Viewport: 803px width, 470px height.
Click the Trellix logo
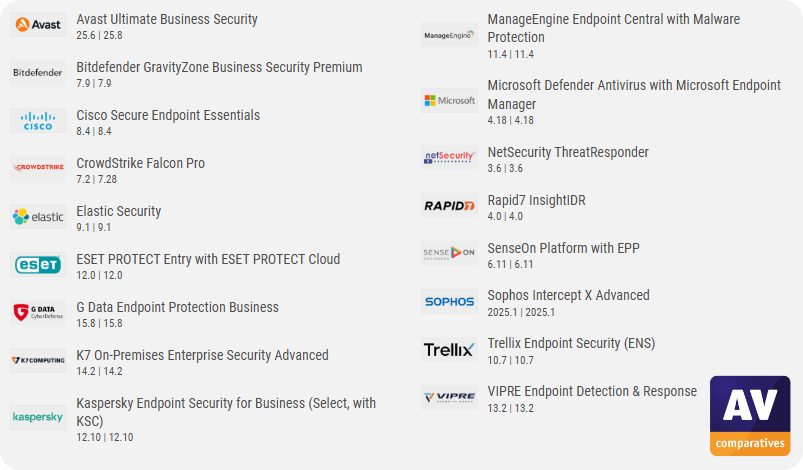tap(449, 349)
